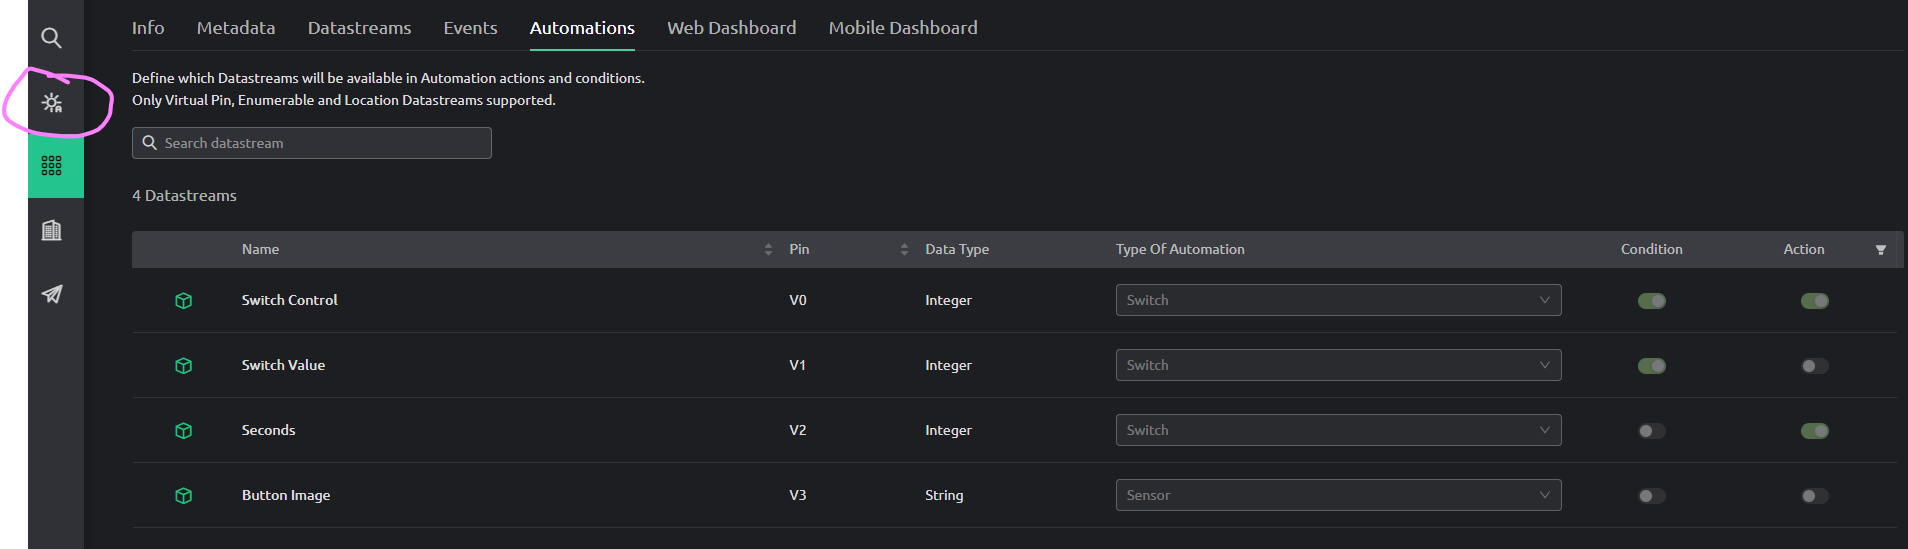The width and height of the screenshot is (1908, 549).
Task: Enable the Action toggle for Switch Value
Action: click(x=1815, y=366)
